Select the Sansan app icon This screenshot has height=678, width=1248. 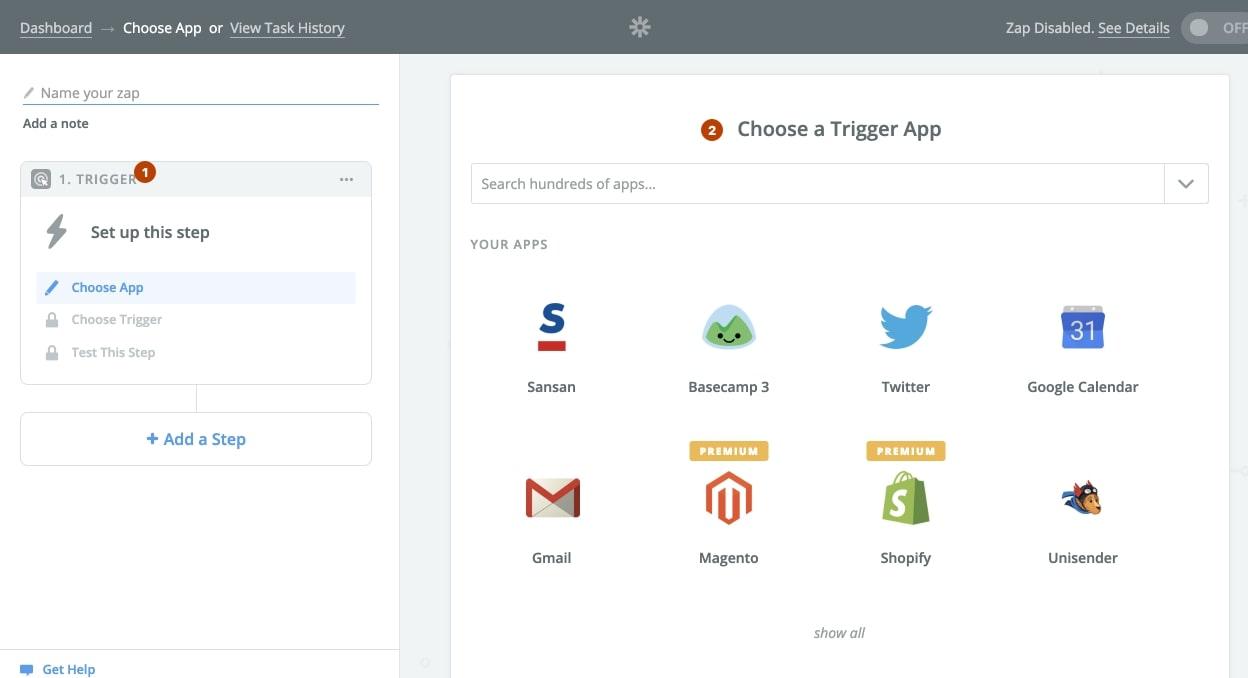pyautogui.click(x=551, y=327)
